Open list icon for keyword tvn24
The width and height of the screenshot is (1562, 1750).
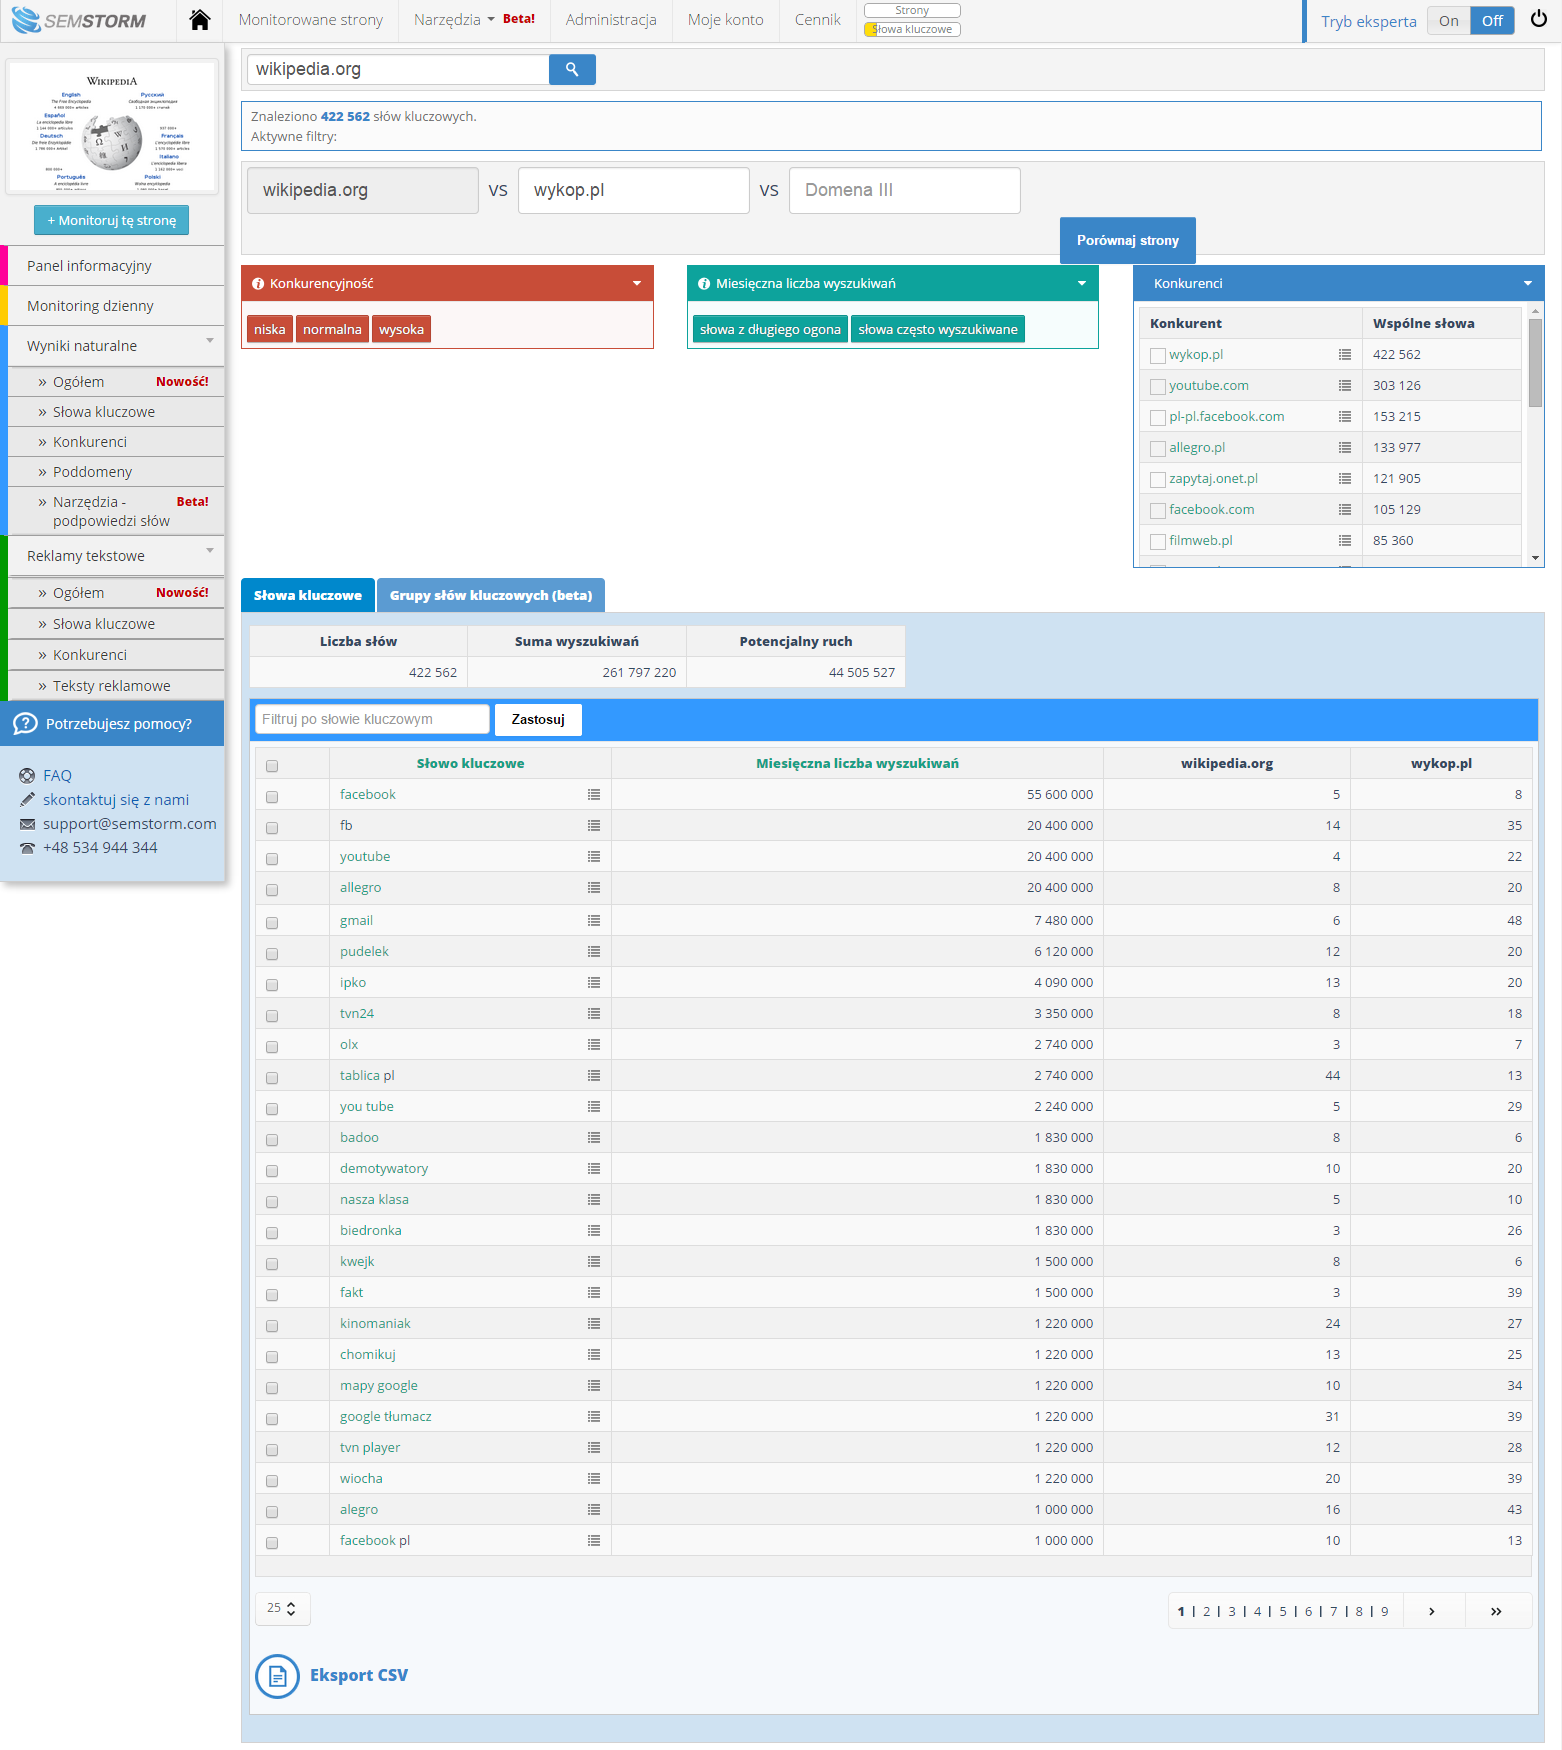[x=594, y=1013]
